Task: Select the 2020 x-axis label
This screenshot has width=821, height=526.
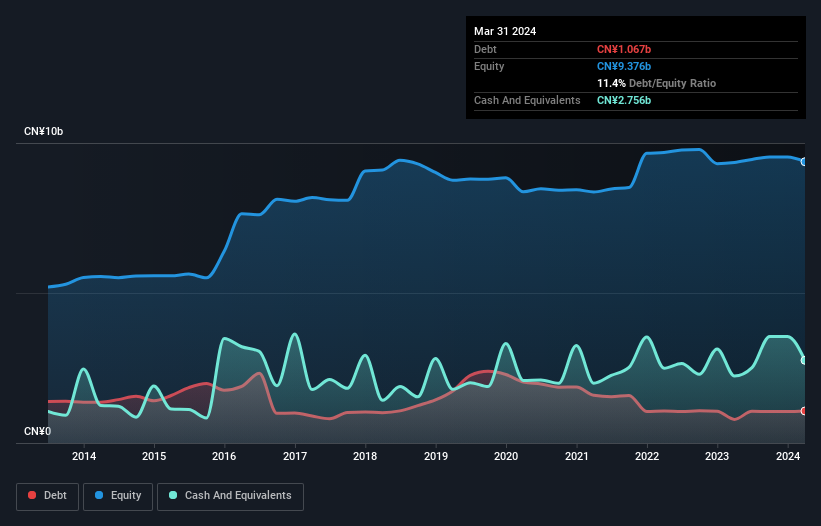Action: (x=506, y=457)
